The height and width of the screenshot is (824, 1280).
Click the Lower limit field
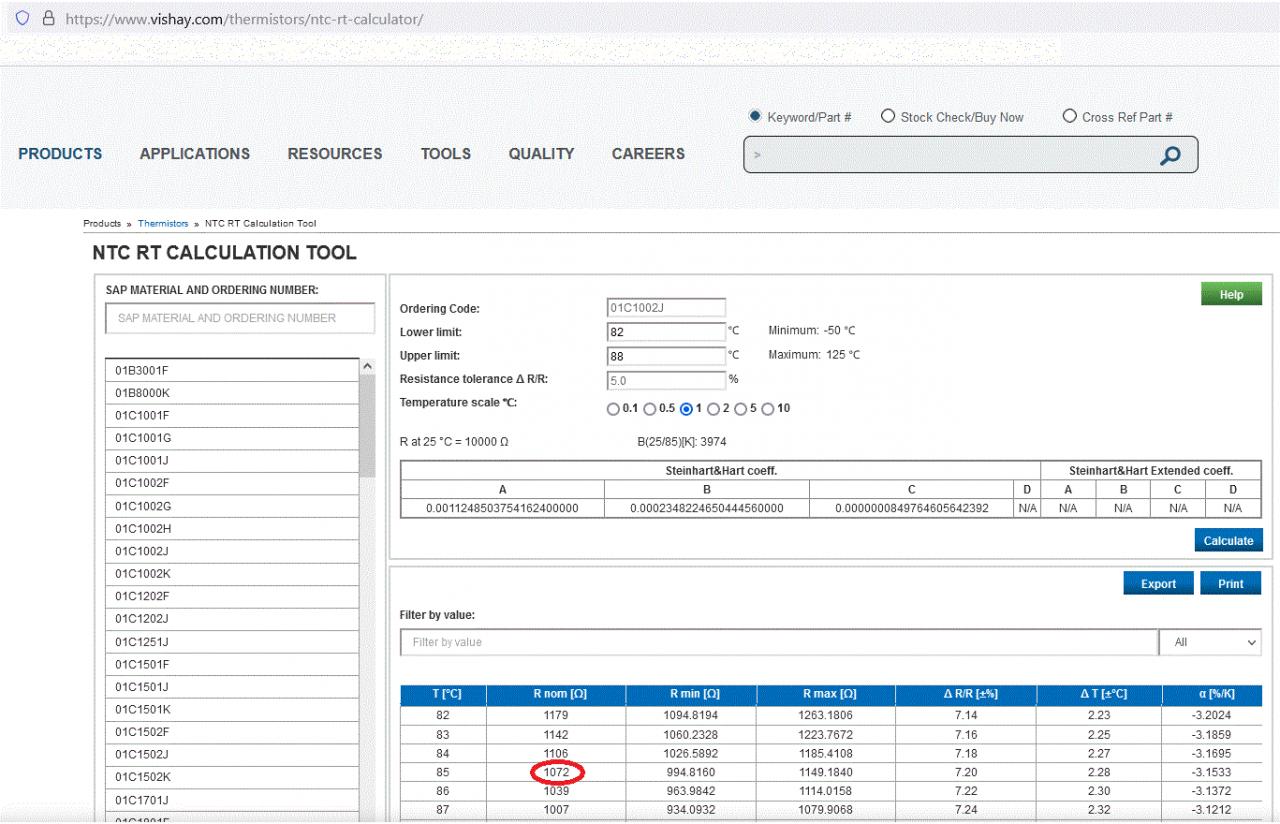click(666, 332)
